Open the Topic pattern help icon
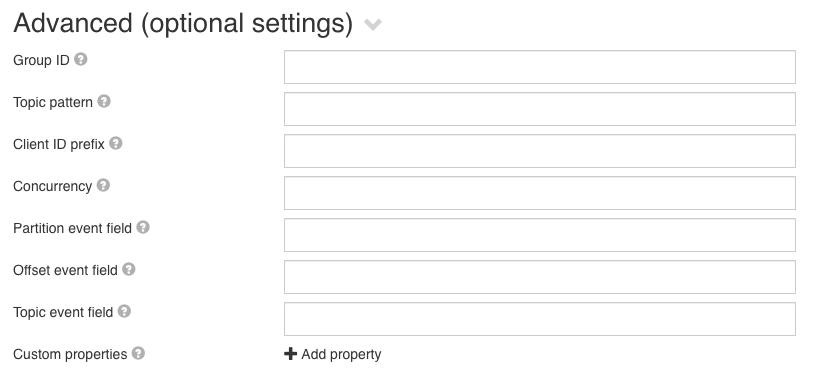 (104, 101)
